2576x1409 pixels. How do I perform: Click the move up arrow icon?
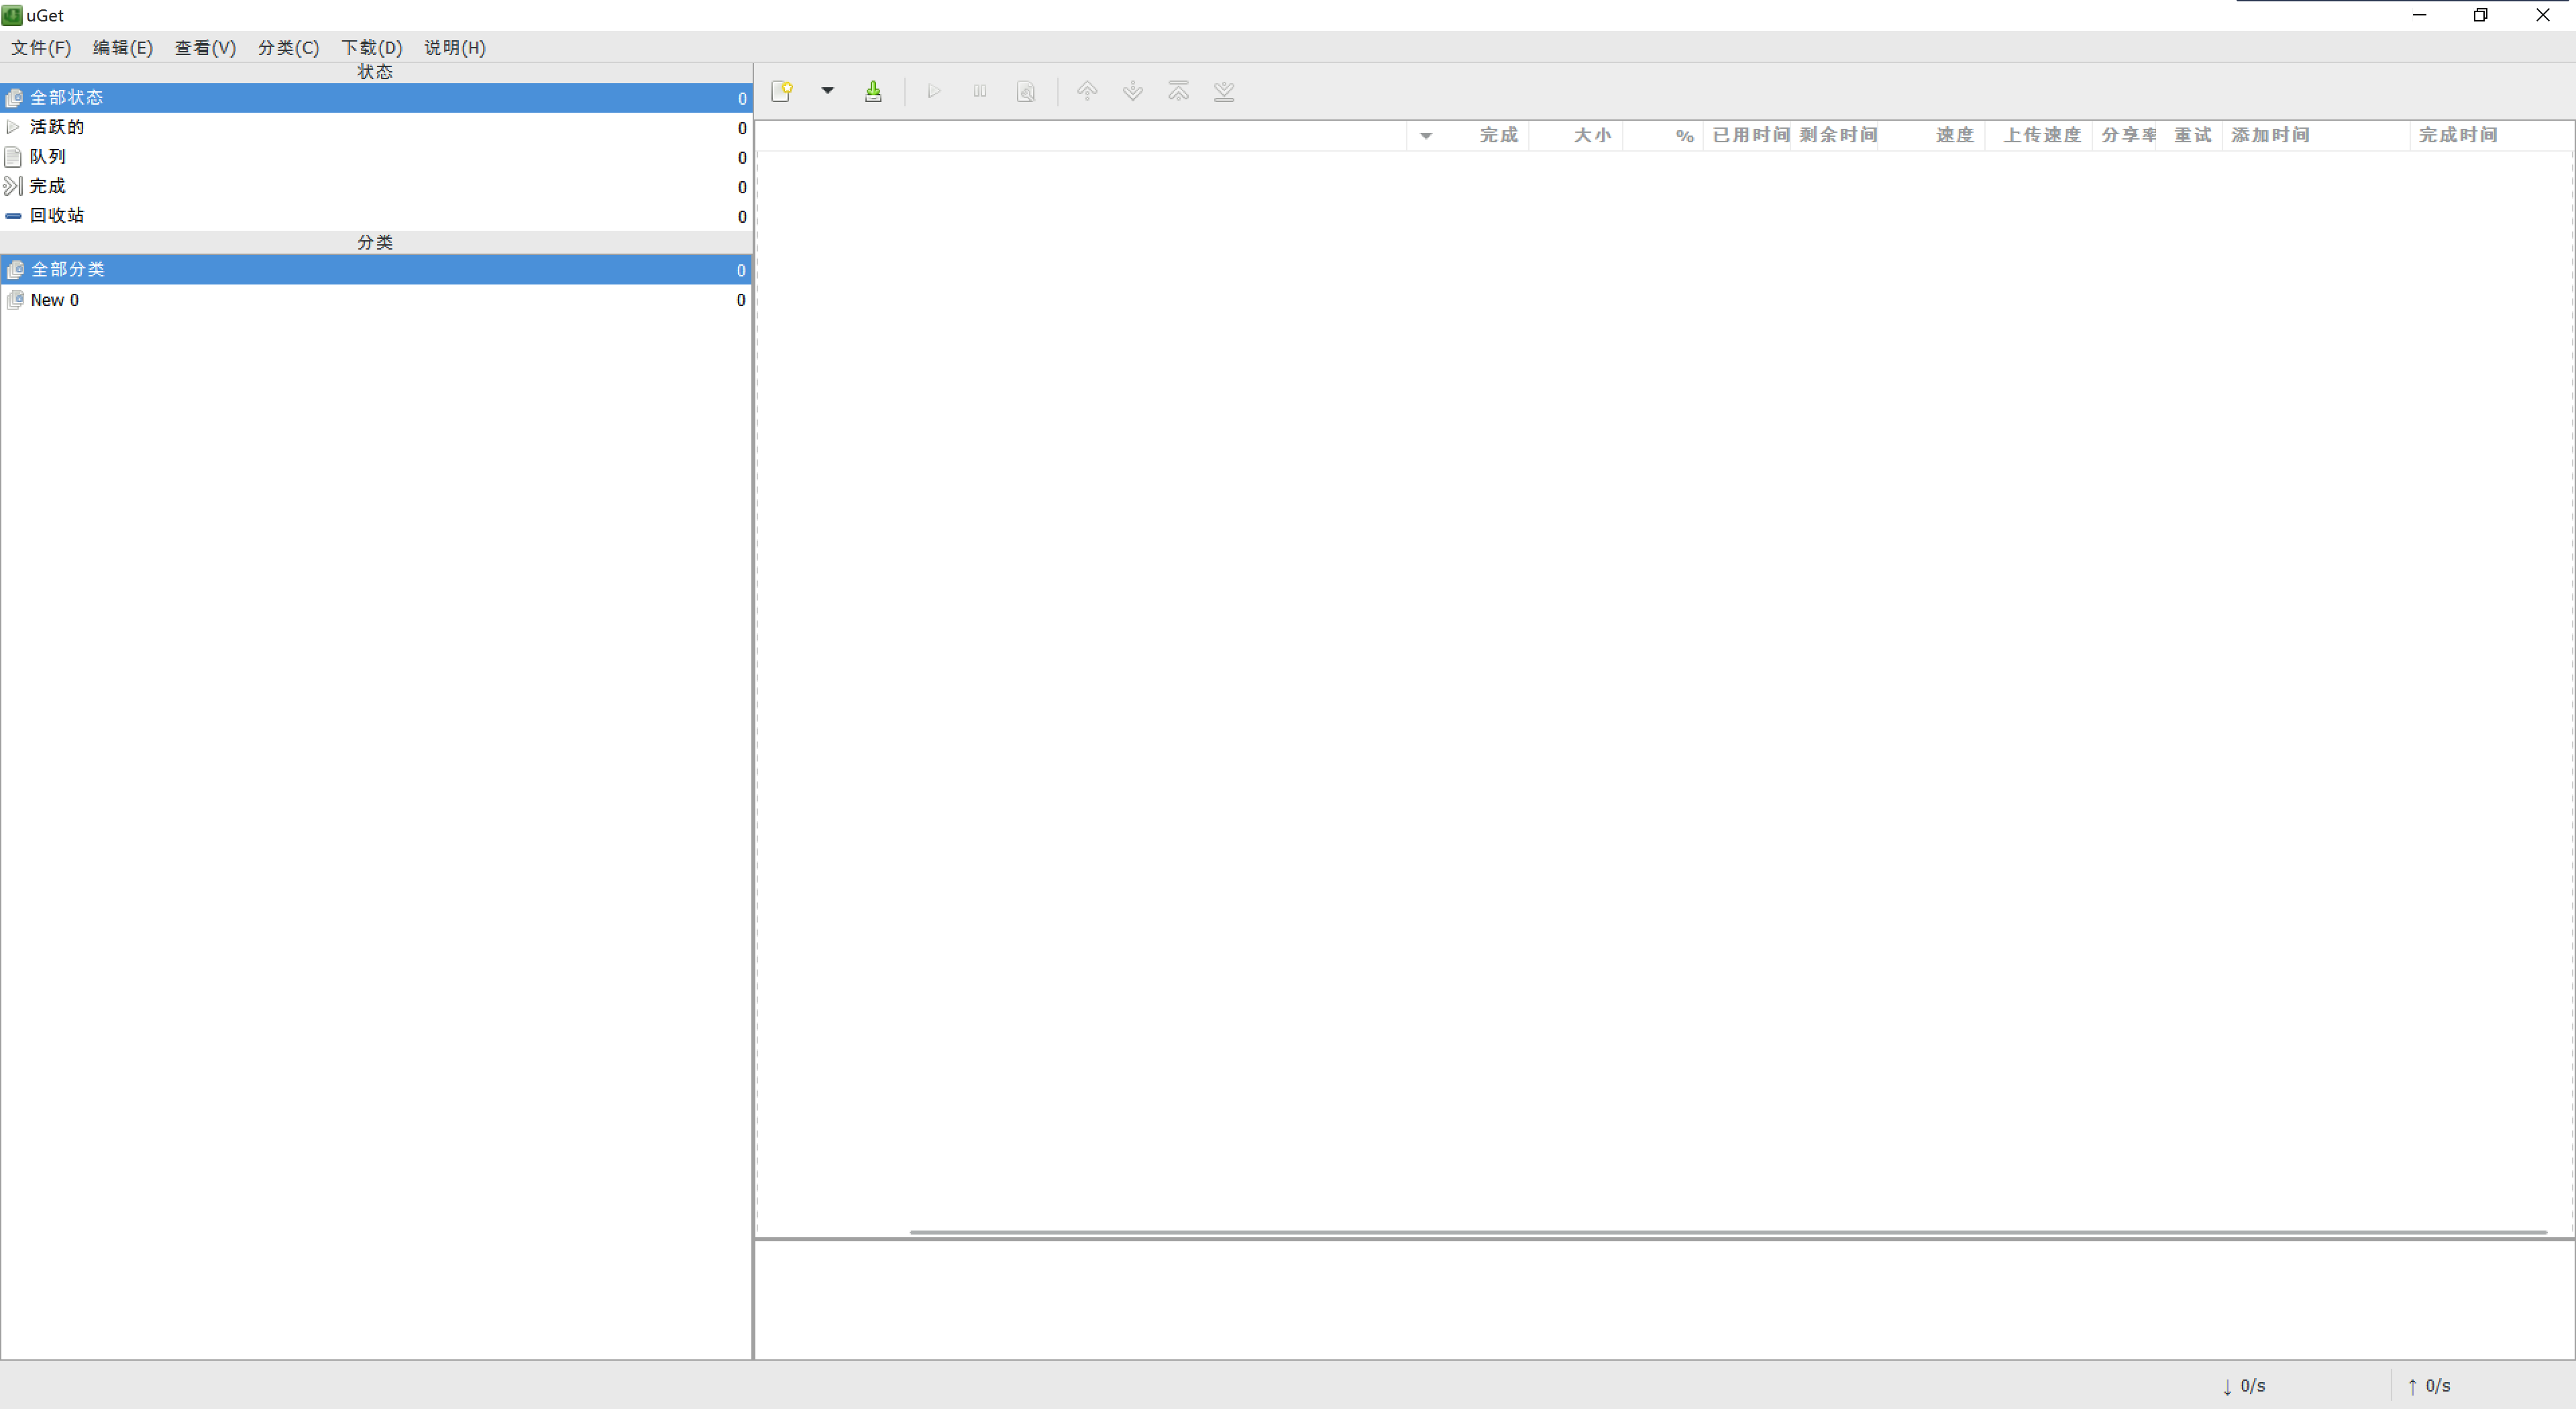1087,92
